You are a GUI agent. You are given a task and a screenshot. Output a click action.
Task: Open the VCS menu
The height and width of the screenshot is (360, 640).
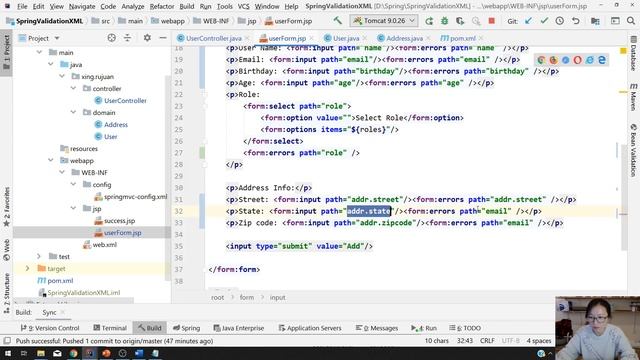[244, 7]
